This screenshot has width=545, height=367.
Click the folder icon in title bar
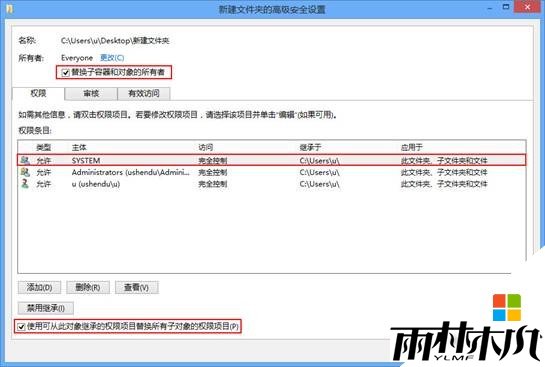coord(9,9)
